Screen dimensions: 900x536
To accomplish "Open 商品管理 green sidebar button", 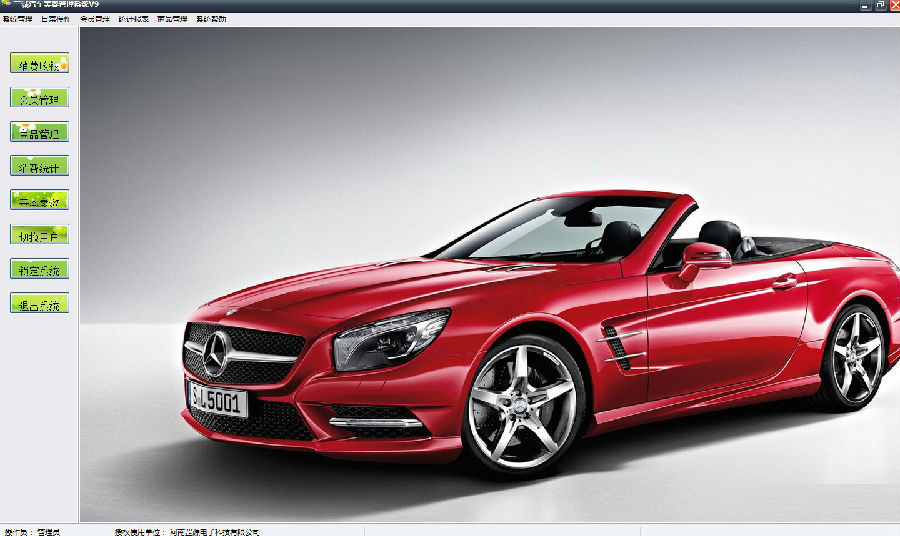I will (40, 132).
